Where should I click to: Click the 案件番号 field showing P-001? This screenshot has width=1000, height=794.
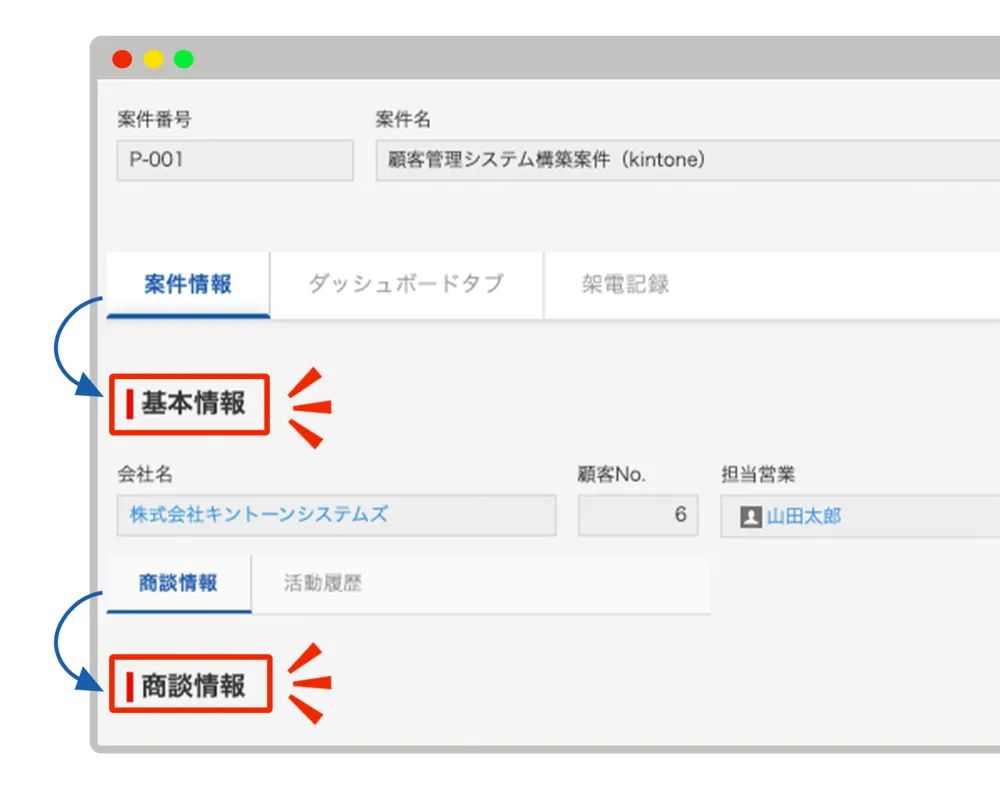tap(235, 160)
